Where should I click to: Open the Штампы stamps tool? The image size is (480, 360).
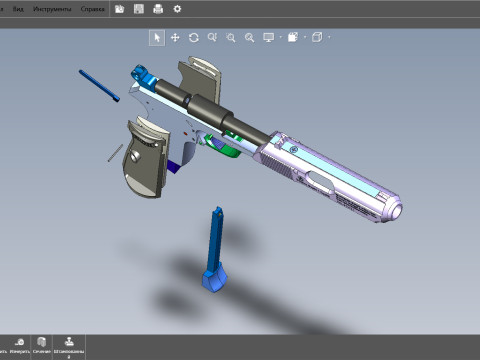(69, 347)
